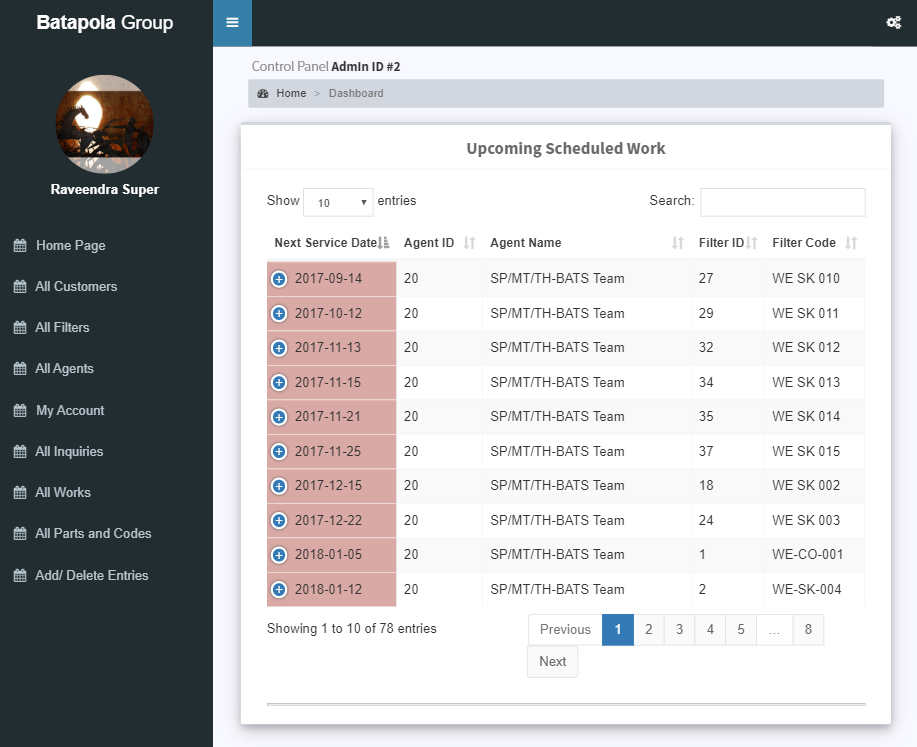
Task: Go to page 3 of the table
Action: pyautogui.click(x=679, y=630)
